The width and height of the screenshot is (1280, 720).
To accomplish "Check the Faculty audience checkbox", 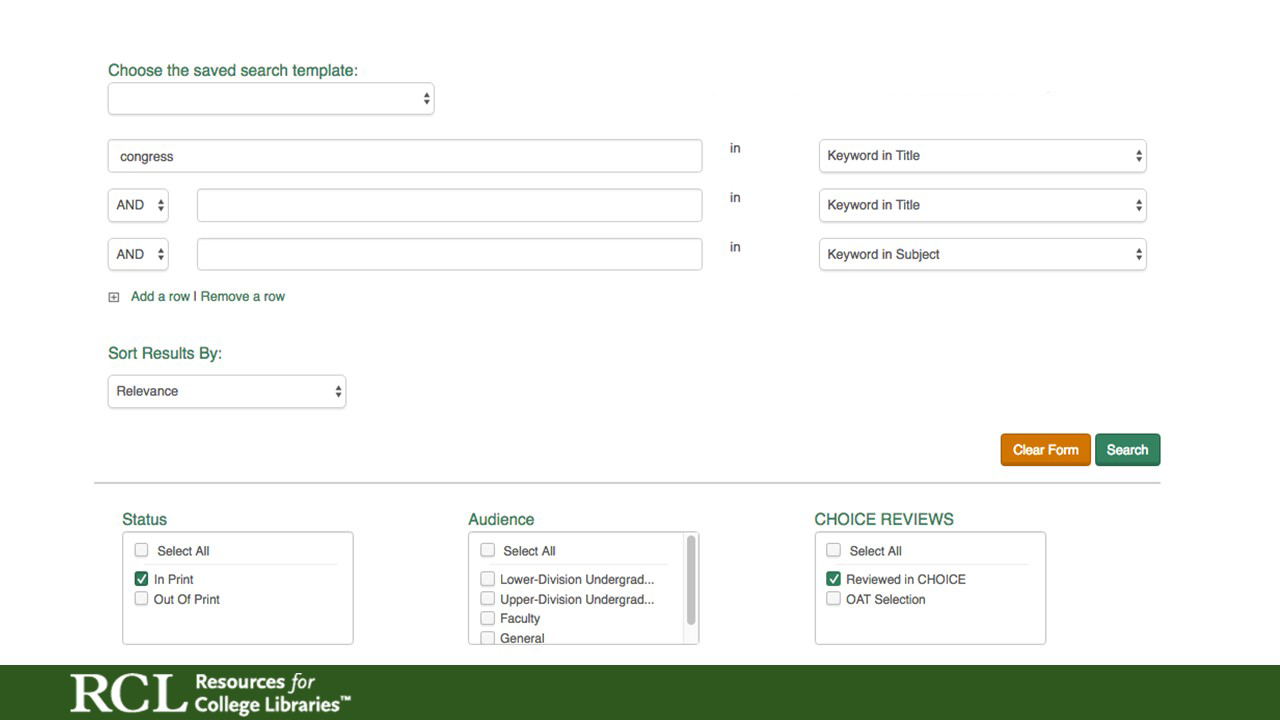I will pos(488,618).
